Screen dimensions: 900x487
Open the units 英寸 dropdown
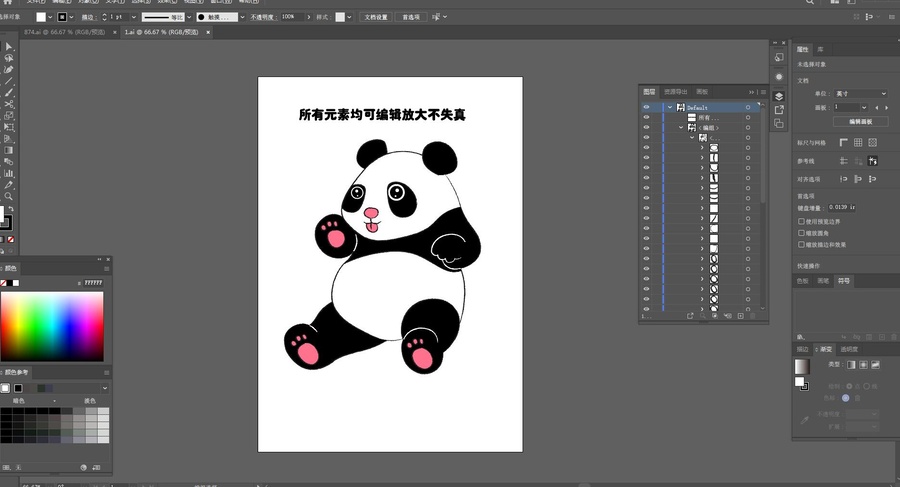coord(861,93)
